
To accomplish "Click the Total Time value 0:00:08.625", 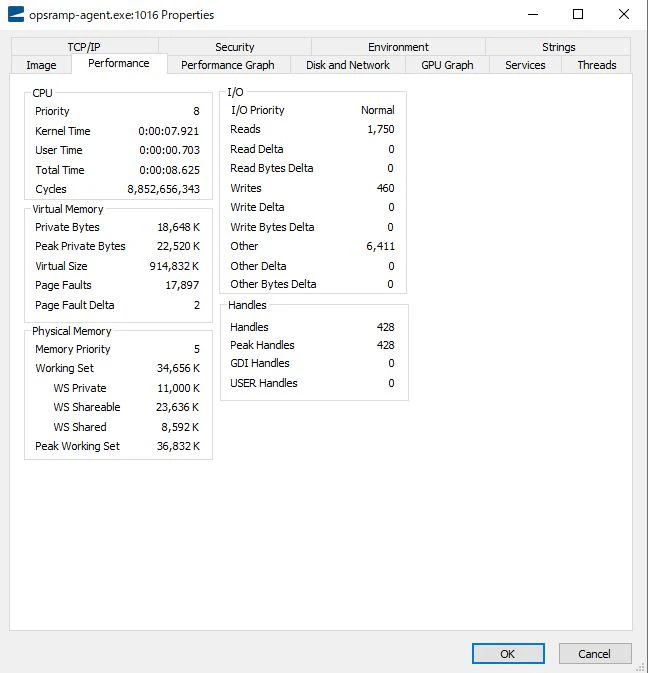I will [x=170, y=170].
